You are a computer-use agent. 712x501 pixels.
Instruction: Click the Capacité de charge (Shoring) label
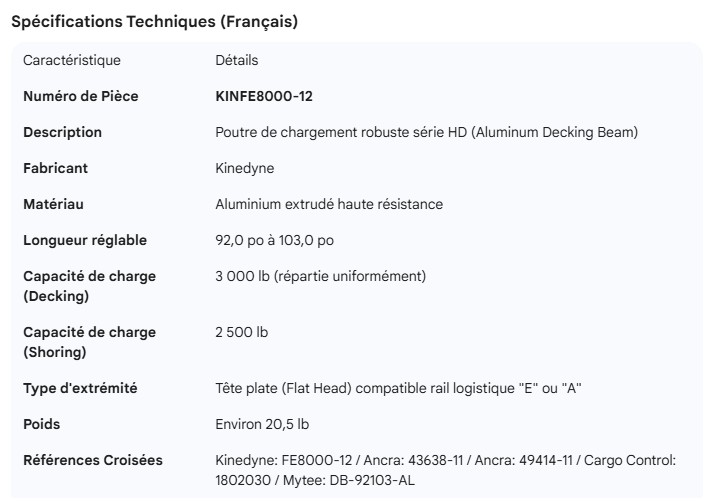tap(89, 341)
